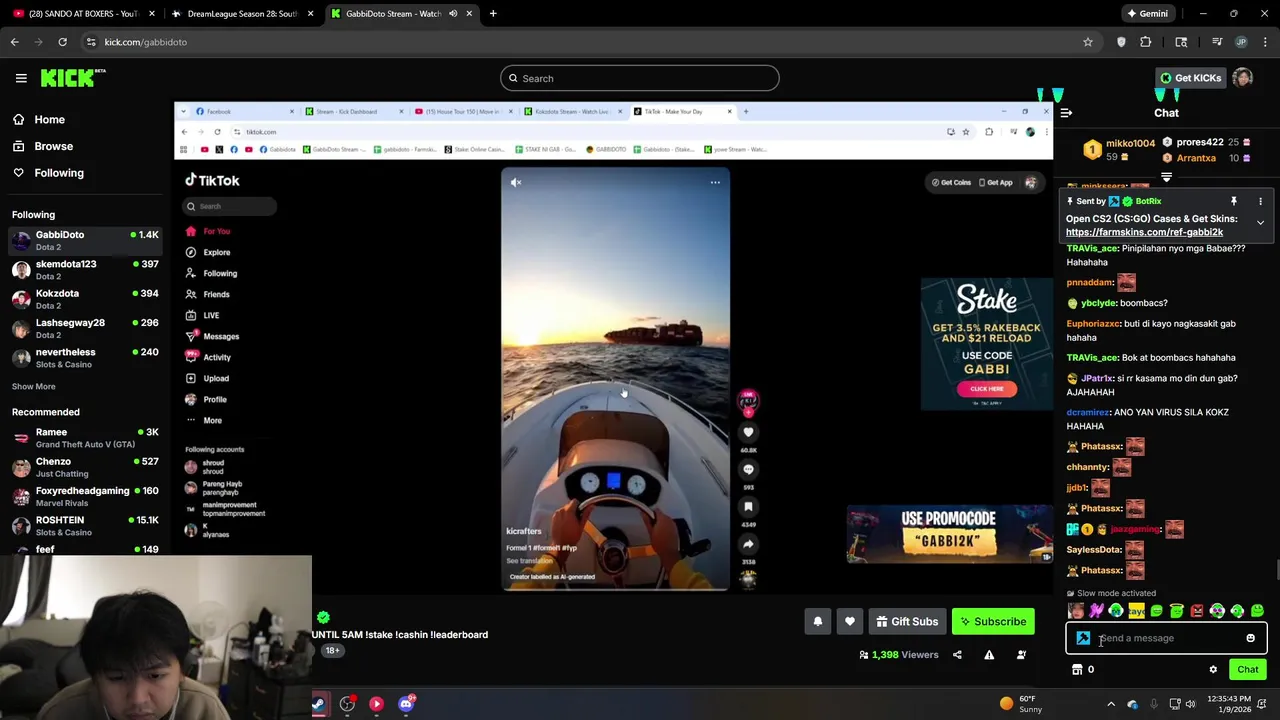Image resolution: width=1280 pixels, height=720 pixels.
Task: Click the chat identity badge icon
Action: [x=1083, y=638]
